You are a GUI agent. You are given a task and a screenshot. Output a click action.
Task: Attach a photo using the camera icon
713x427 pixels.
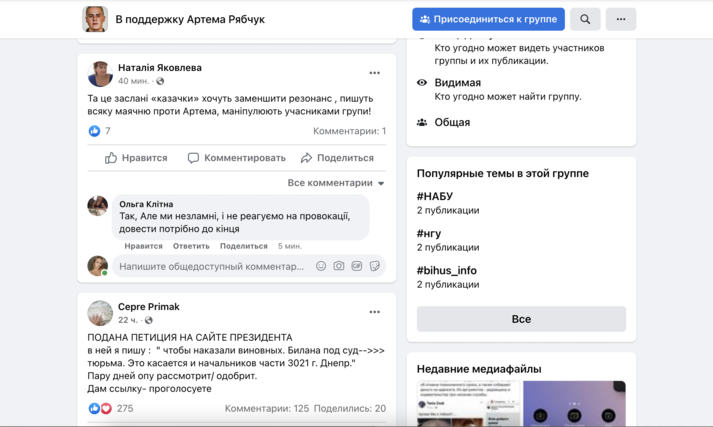(339, 266)
